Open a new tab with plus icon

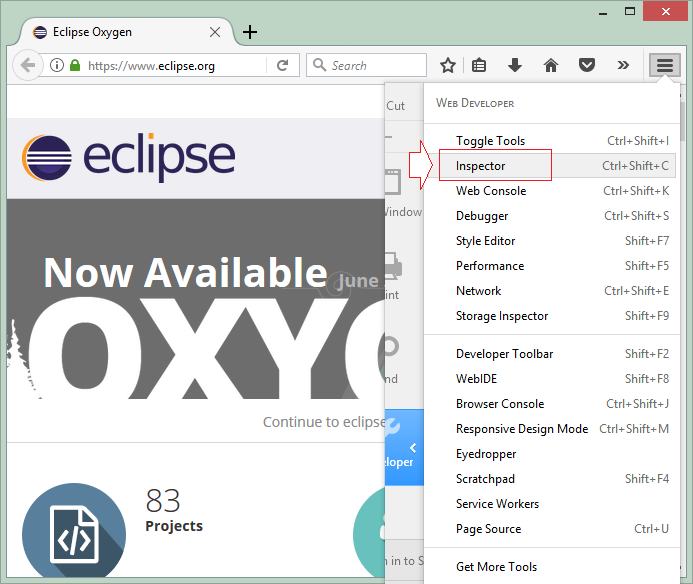(x=250, y=32)
